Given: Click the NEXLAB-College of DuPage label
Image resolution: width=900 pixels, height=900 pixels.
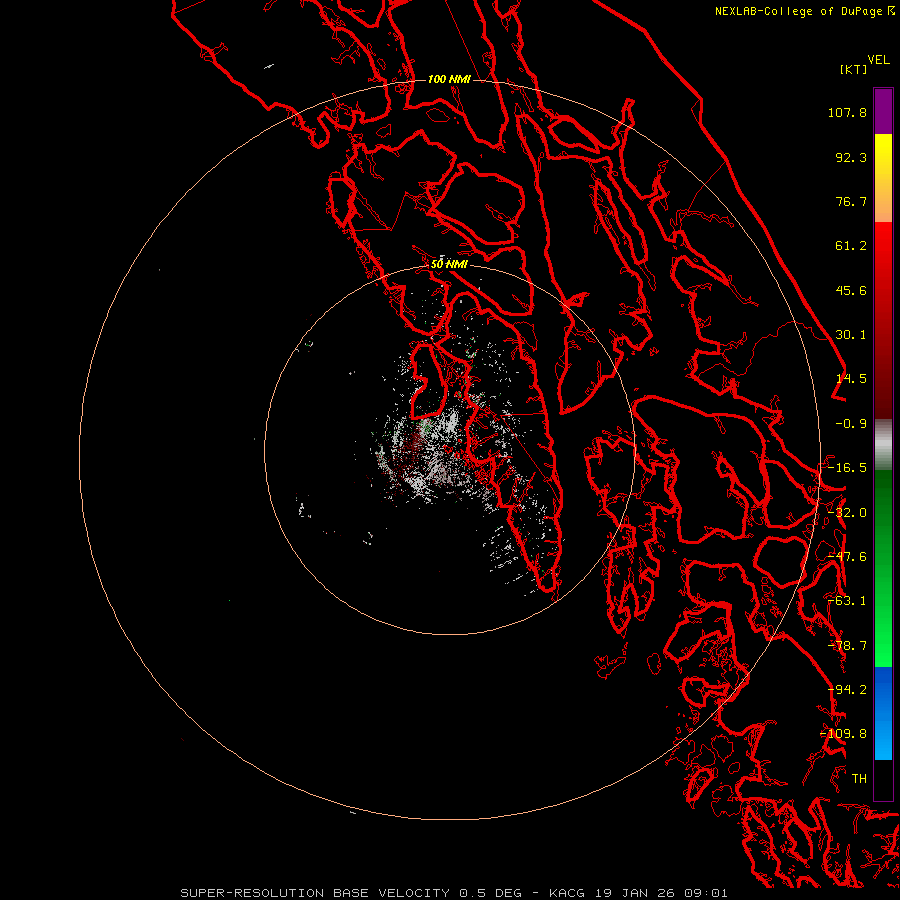Looking at the screenshot, I should click(804, 11).
